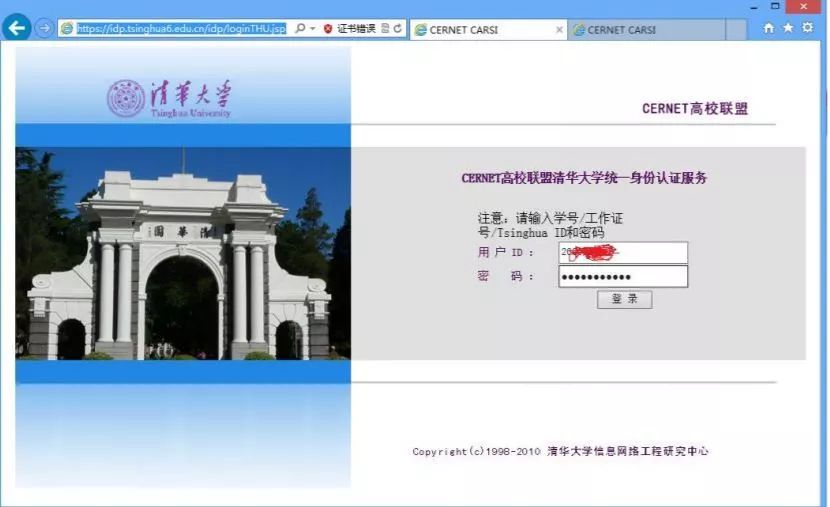Go back with the browser back arrow

(x=16, y=28)
